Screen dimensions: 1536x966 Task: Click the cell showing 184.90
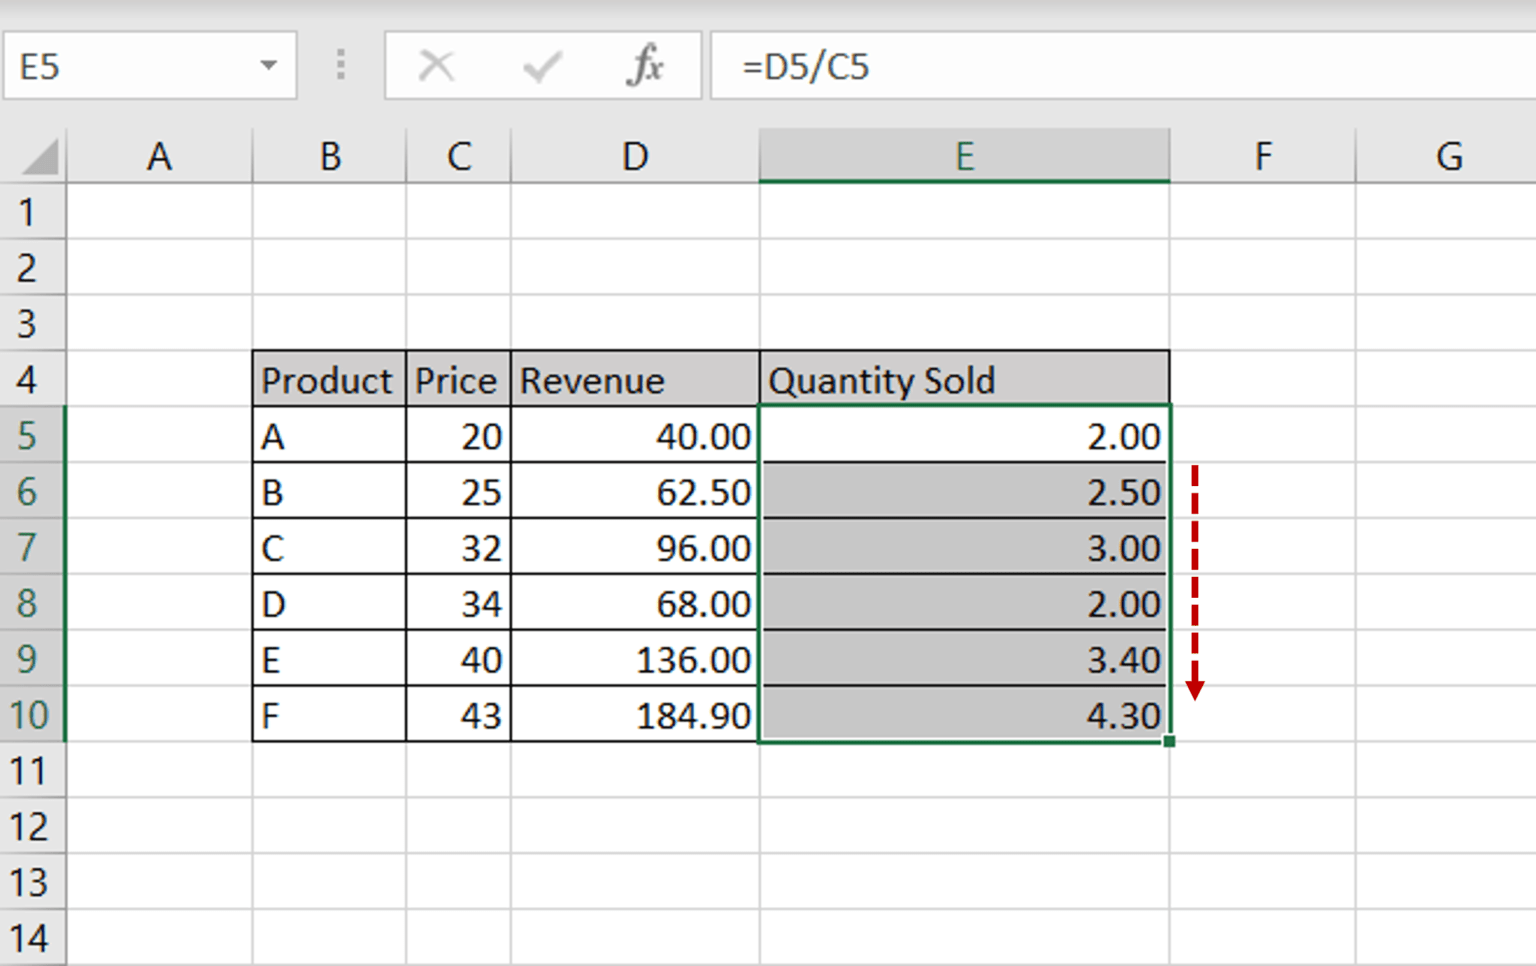(635, 715)
